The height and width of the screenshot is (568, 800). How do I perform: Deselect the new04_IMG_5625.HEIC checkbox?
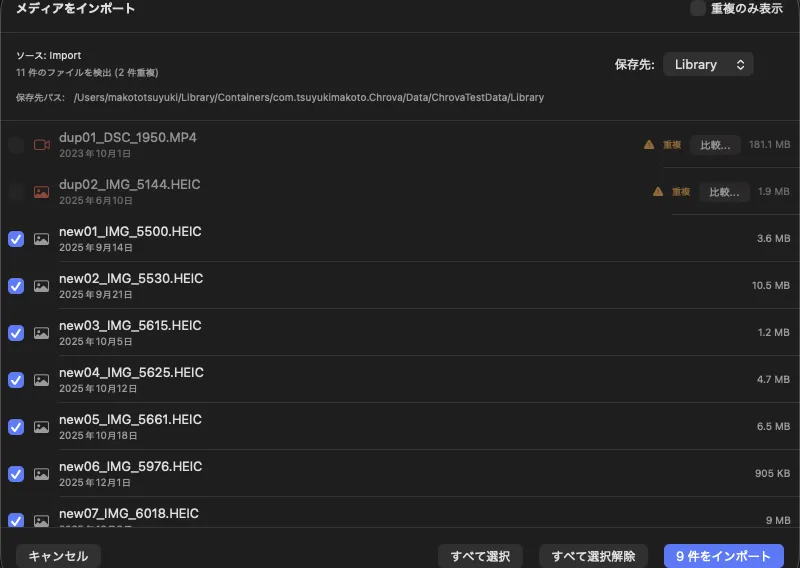point(16,380)
